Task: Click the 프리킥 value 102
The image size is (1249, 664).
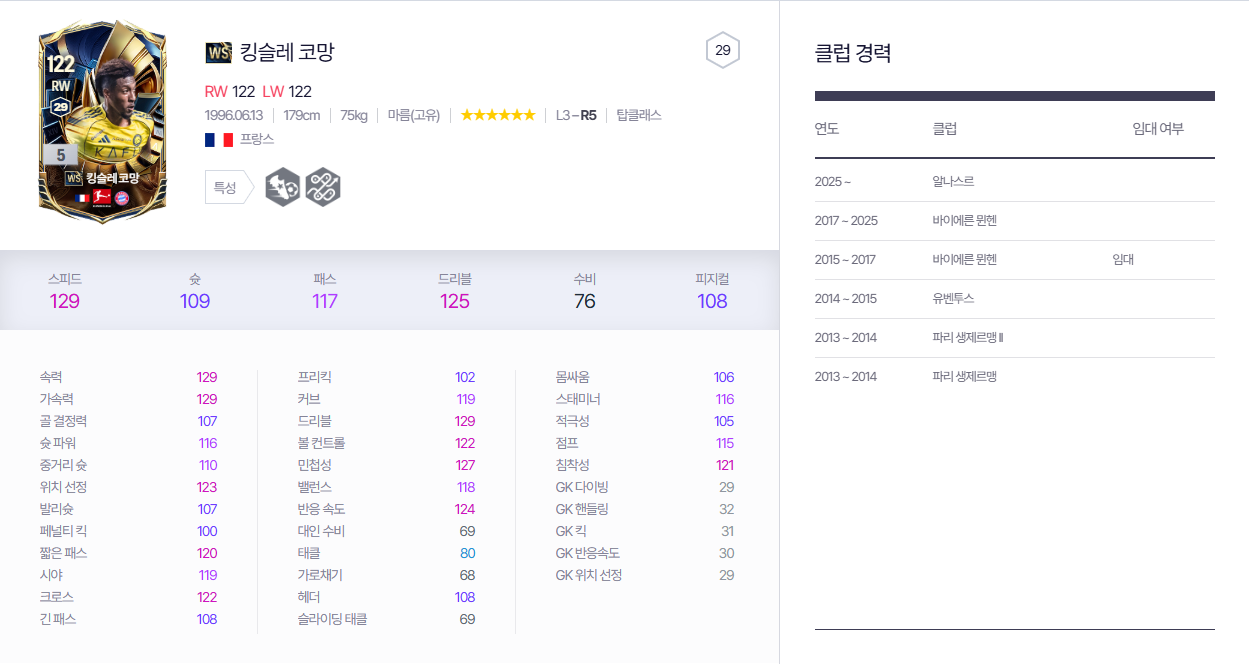Action: pos(465,377)
